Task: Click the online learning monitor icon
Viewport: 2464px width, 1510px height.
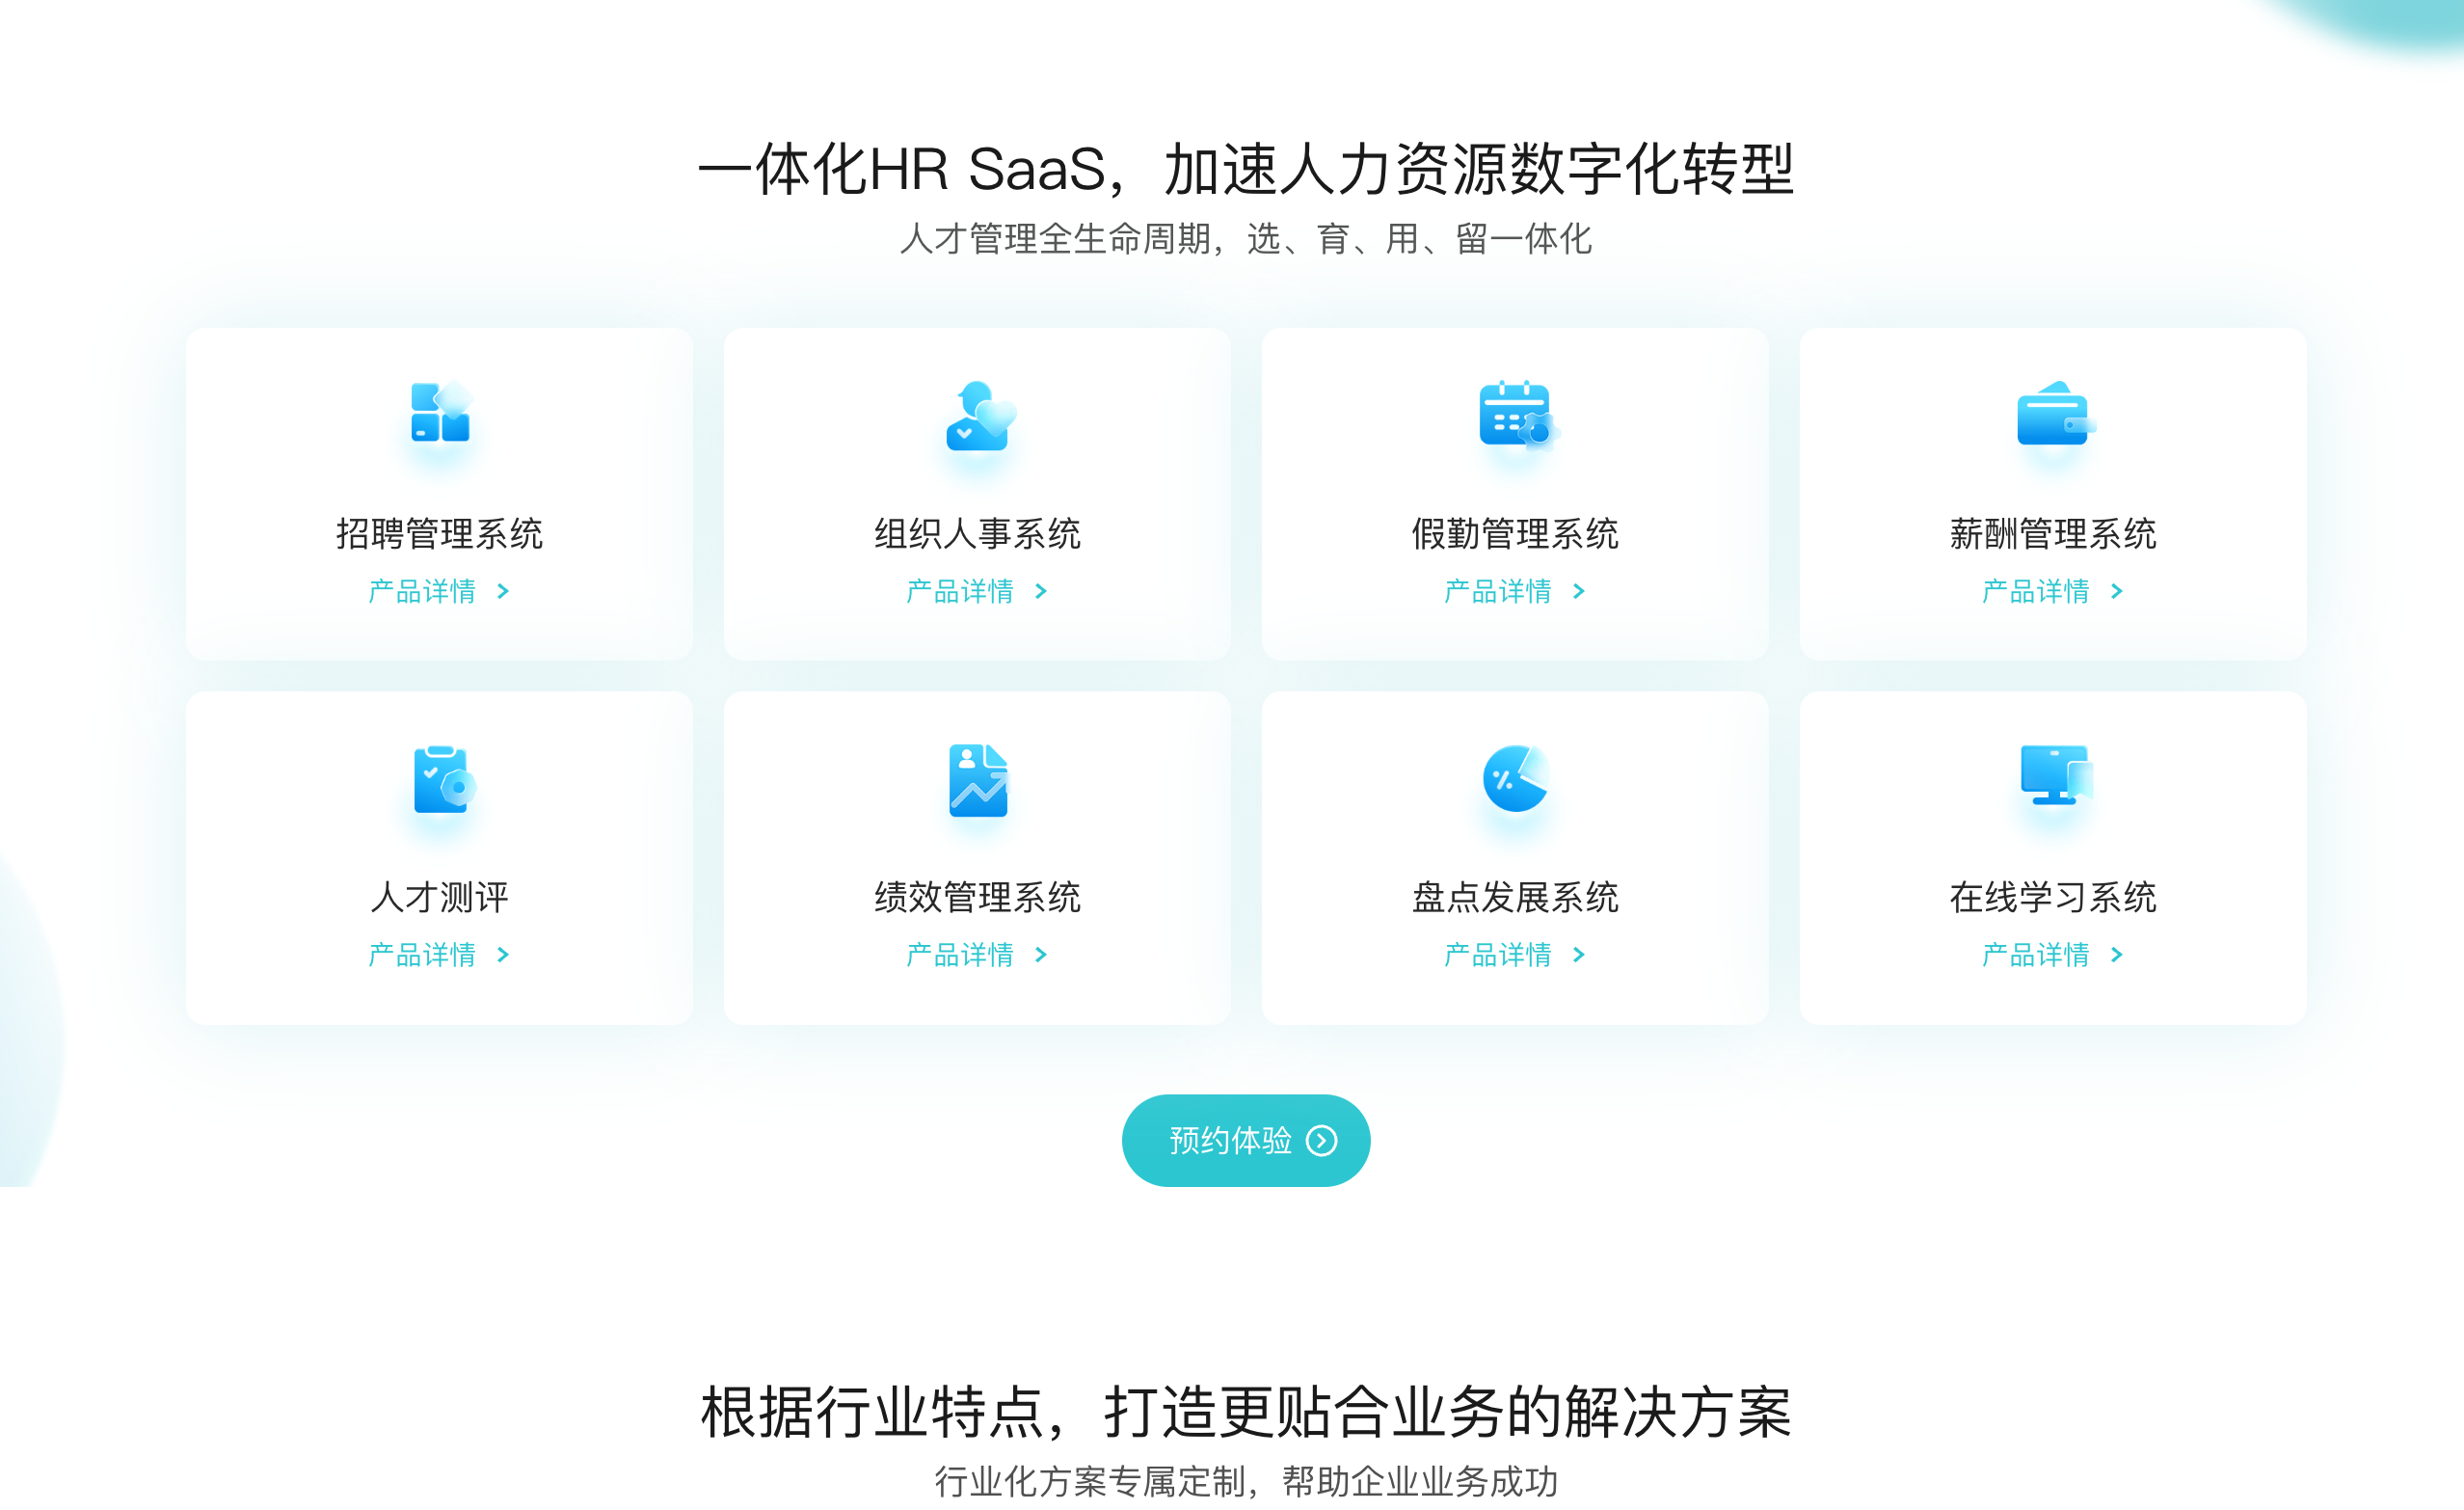Action: coord(2054,775)
